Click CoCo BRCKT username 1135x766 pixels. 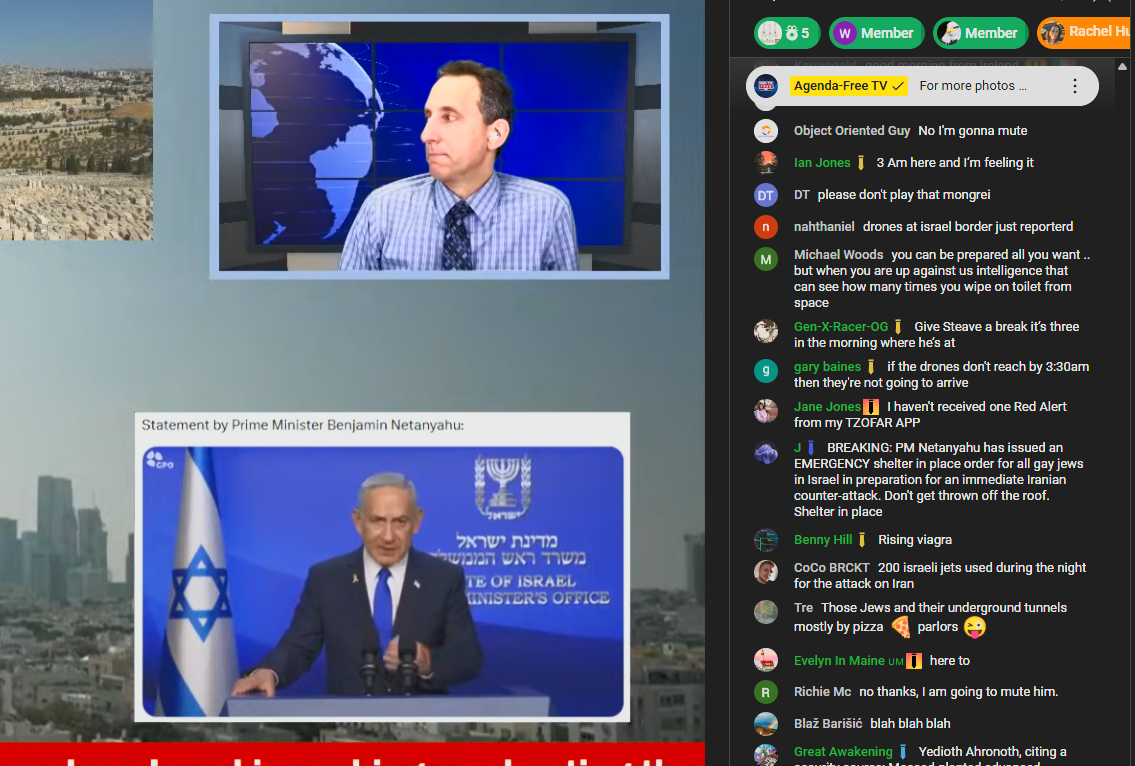(x=831, y=568)
